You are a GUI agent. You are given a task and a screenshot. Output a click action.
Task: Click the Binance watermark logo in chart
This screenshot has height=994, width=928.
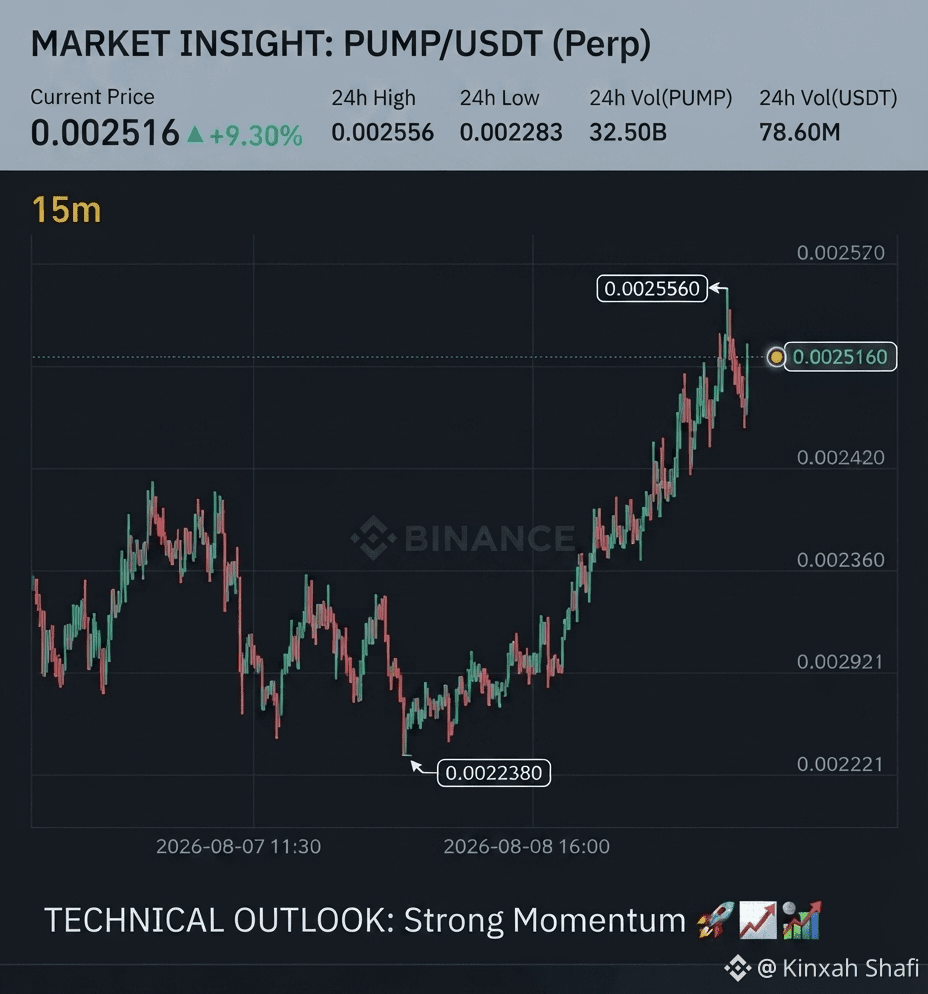373,538
